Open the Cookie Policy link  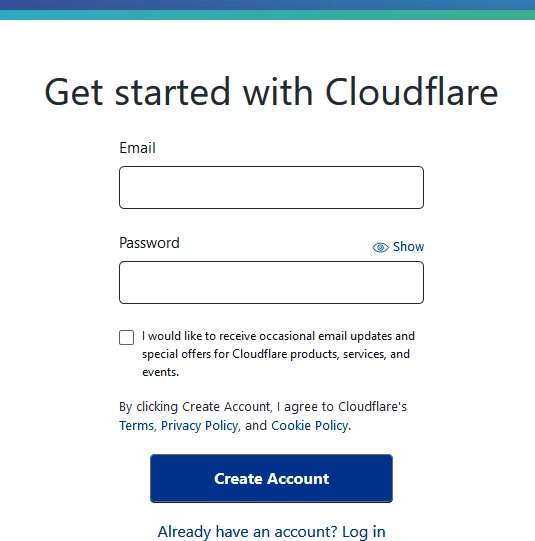click(309, 425)
